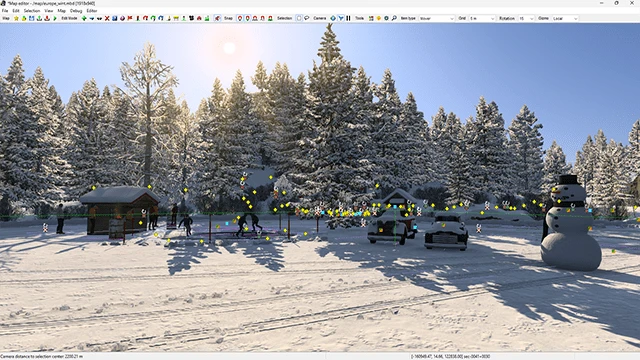Screen dimensions: 640x360
Task: Click the yellow star new map icon
Action: click(16, 18)
